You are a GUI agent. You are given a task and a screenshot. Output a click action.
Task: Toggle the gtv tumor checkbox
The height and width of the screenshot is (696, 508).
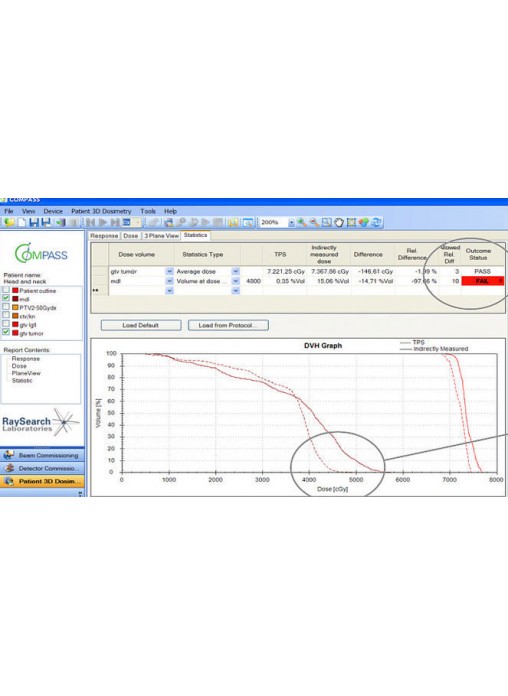[6, 332]
